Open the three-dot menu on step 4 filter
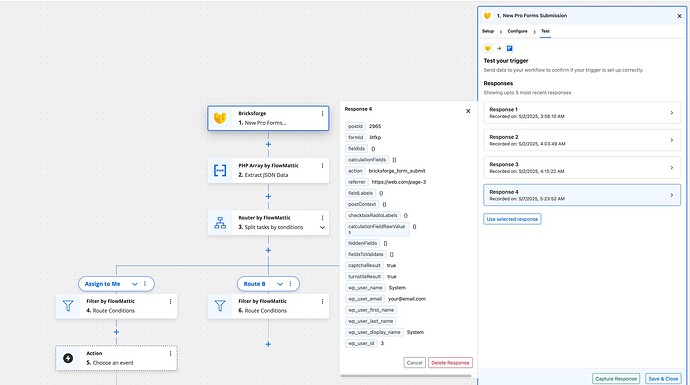This screenshot has width=690, height=385. 170,301
